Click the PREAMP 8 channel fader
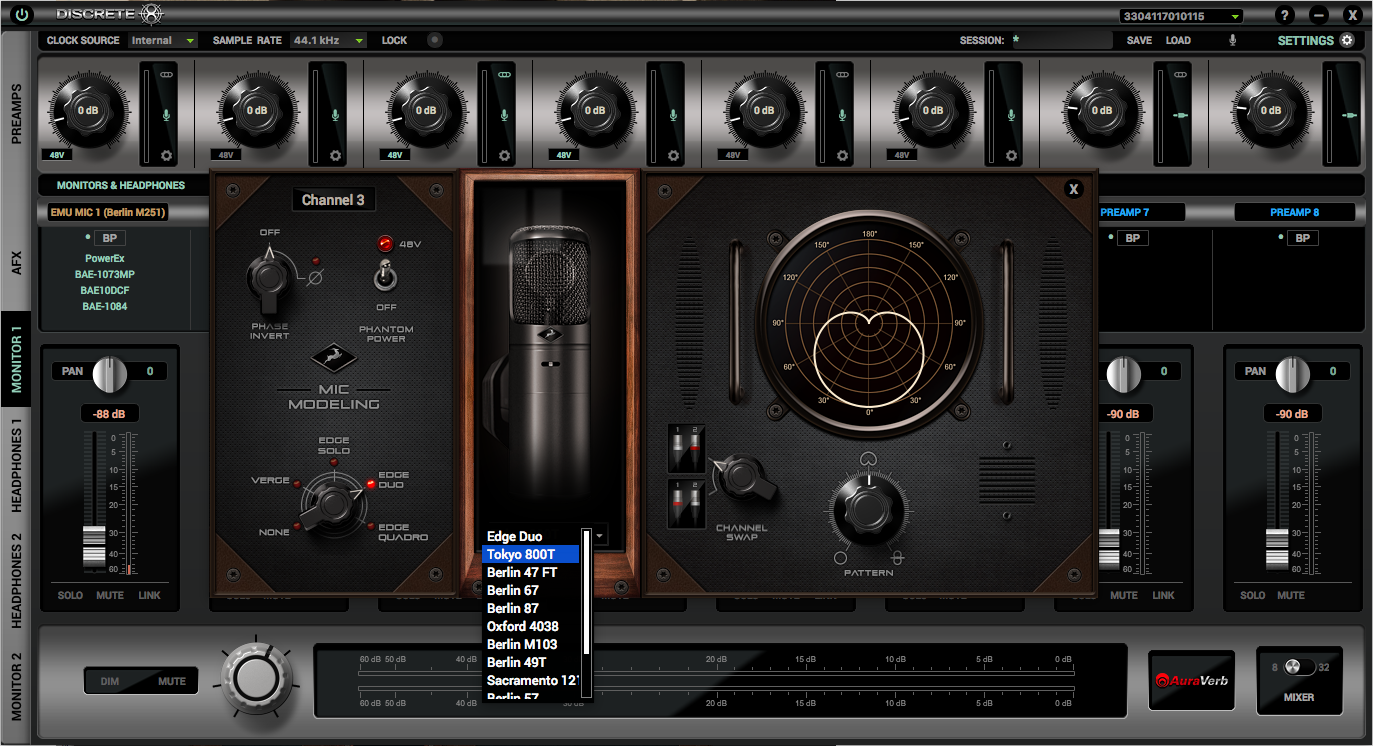This screenshot has width=1373, height=746. click(x=1278, y=548)
